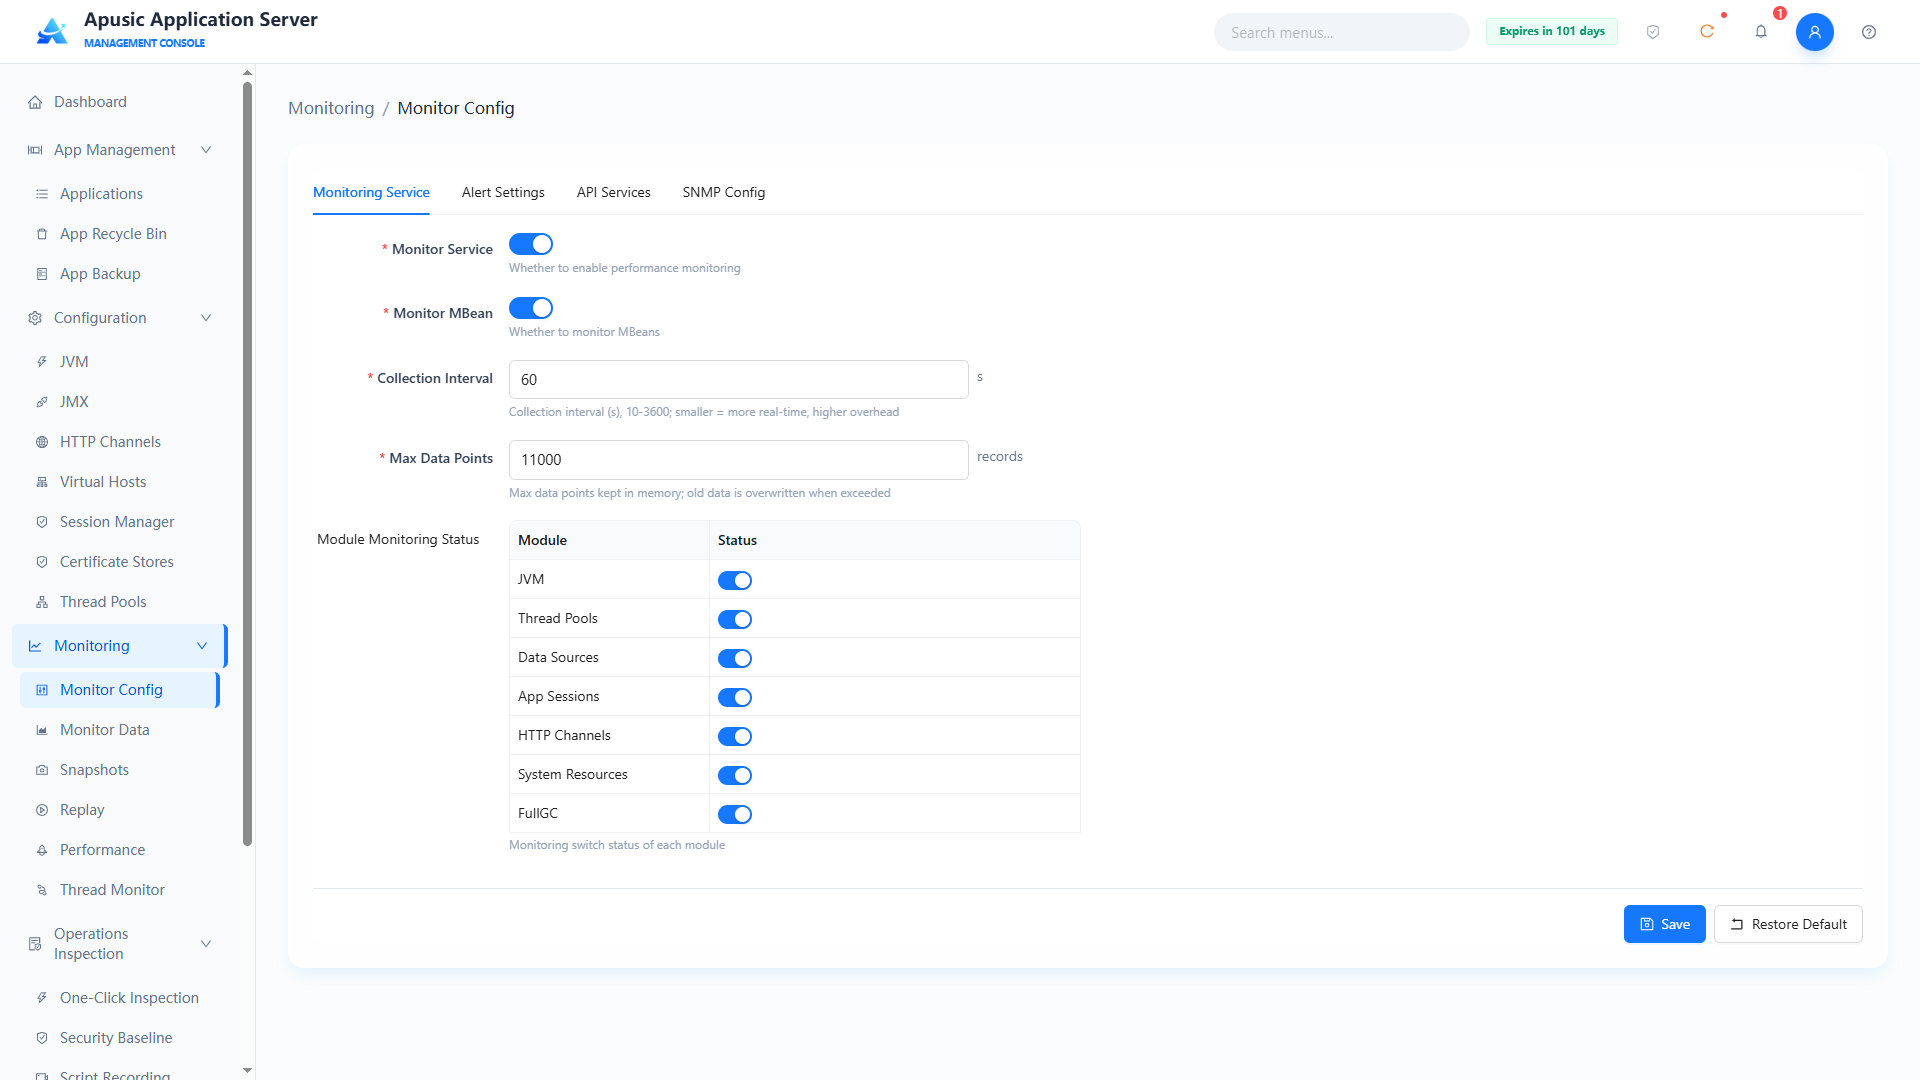This screenshot has height=1080, width=1920.
Task: Open the user profile avatar
Action: click(x=1815, y=32)
